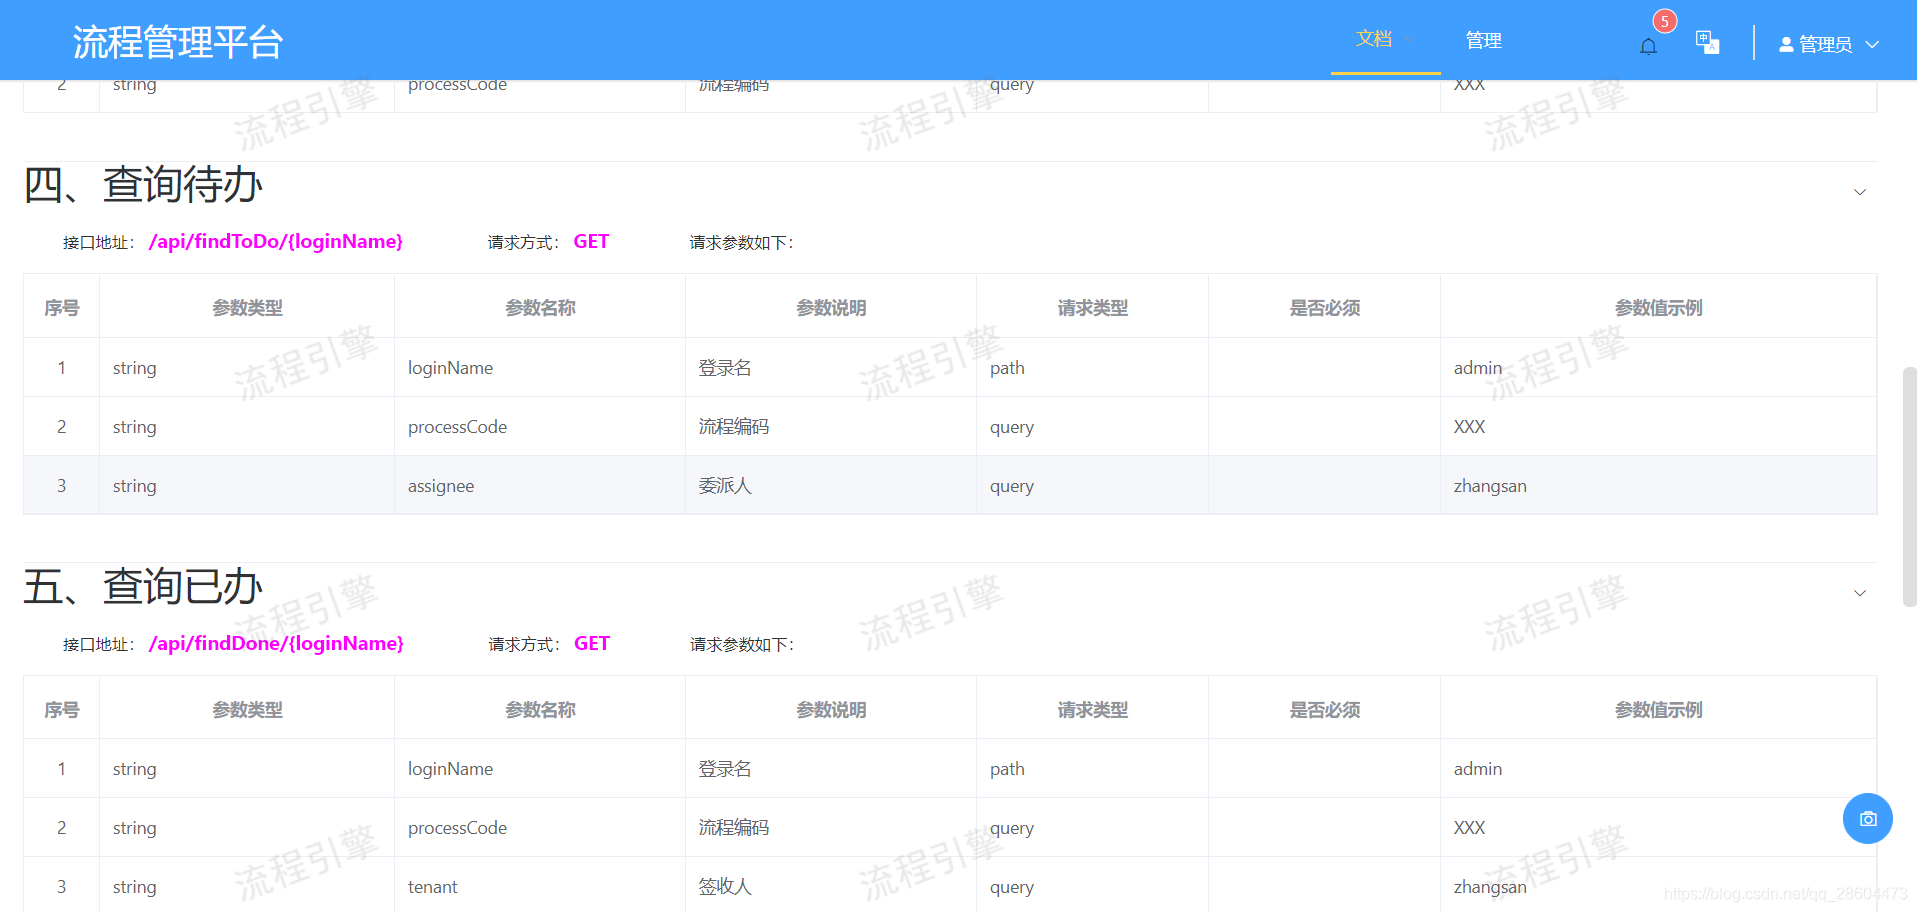This screenshot has width=1917, height=912.
Task: Click the red notification badge showing 5
Action: click(x=1664, y=21)
